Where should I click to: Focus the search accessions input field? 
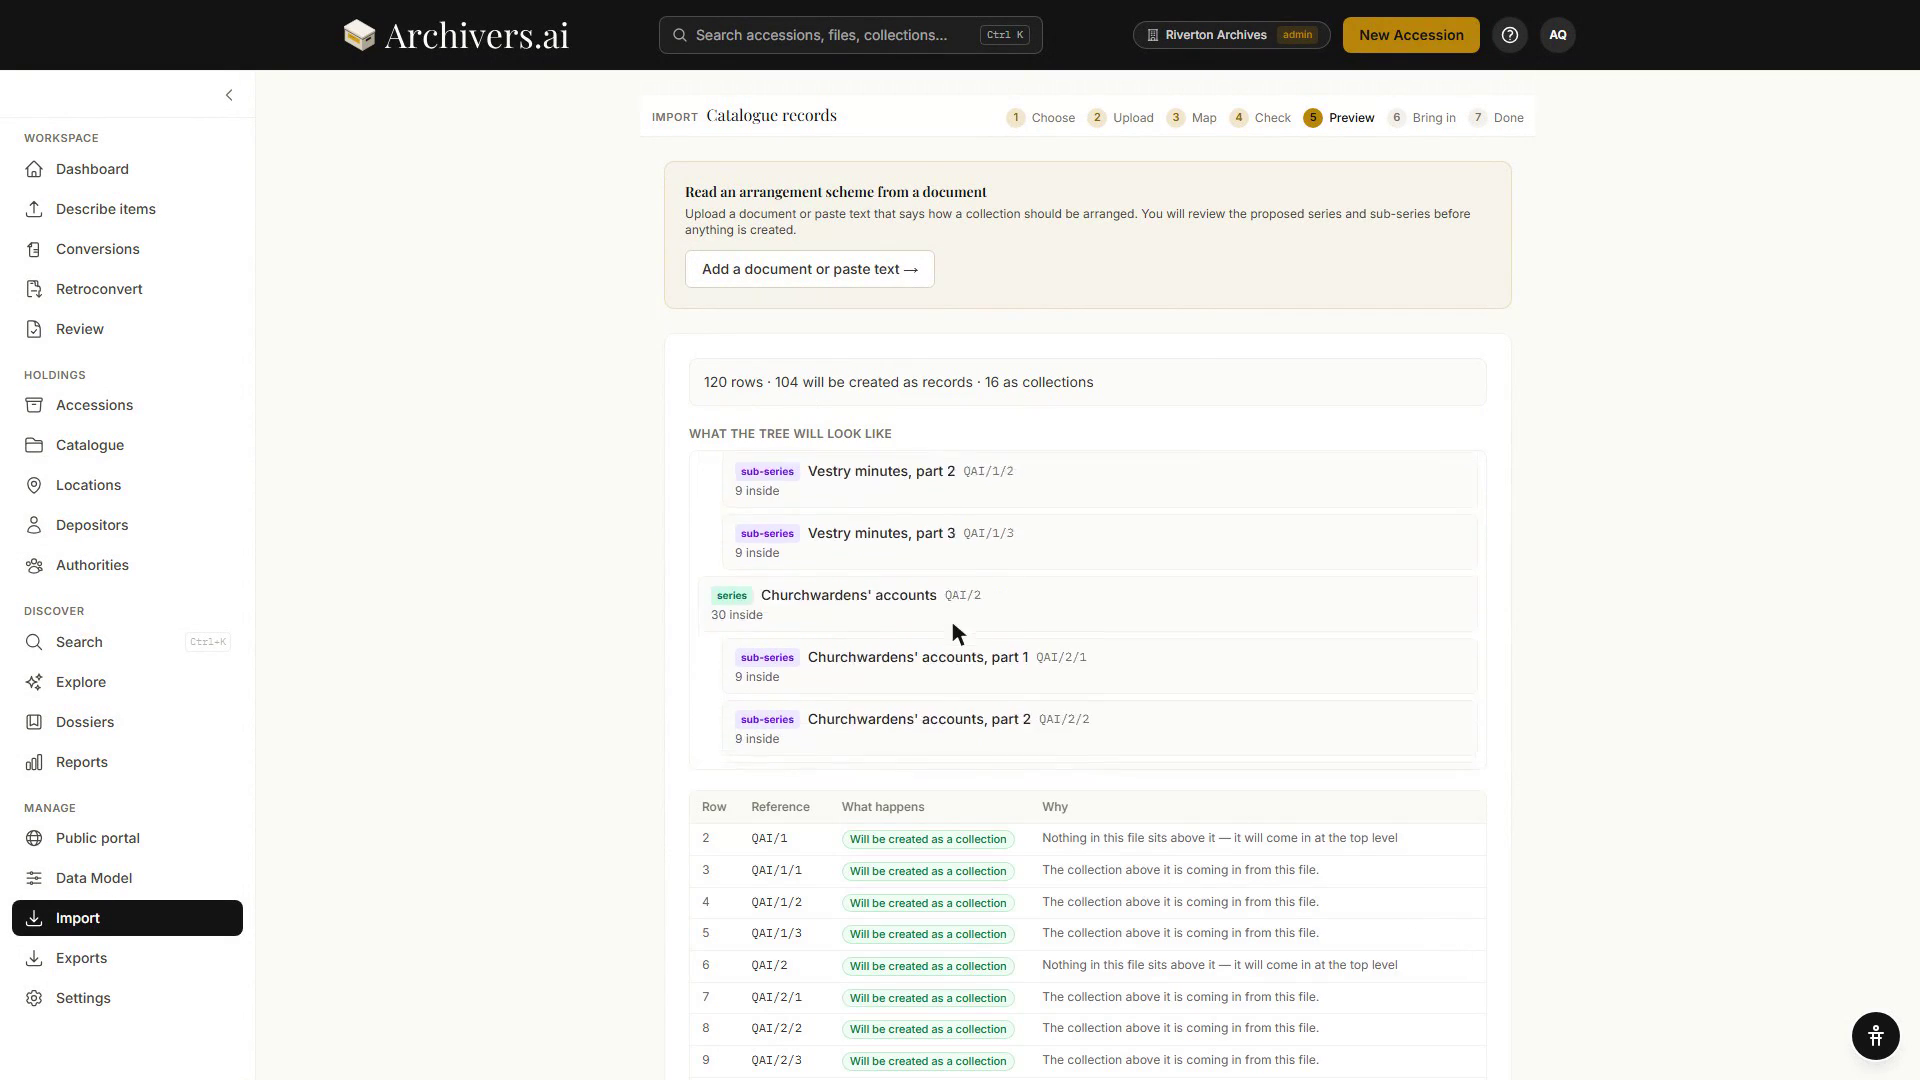(x=850, y=35)
